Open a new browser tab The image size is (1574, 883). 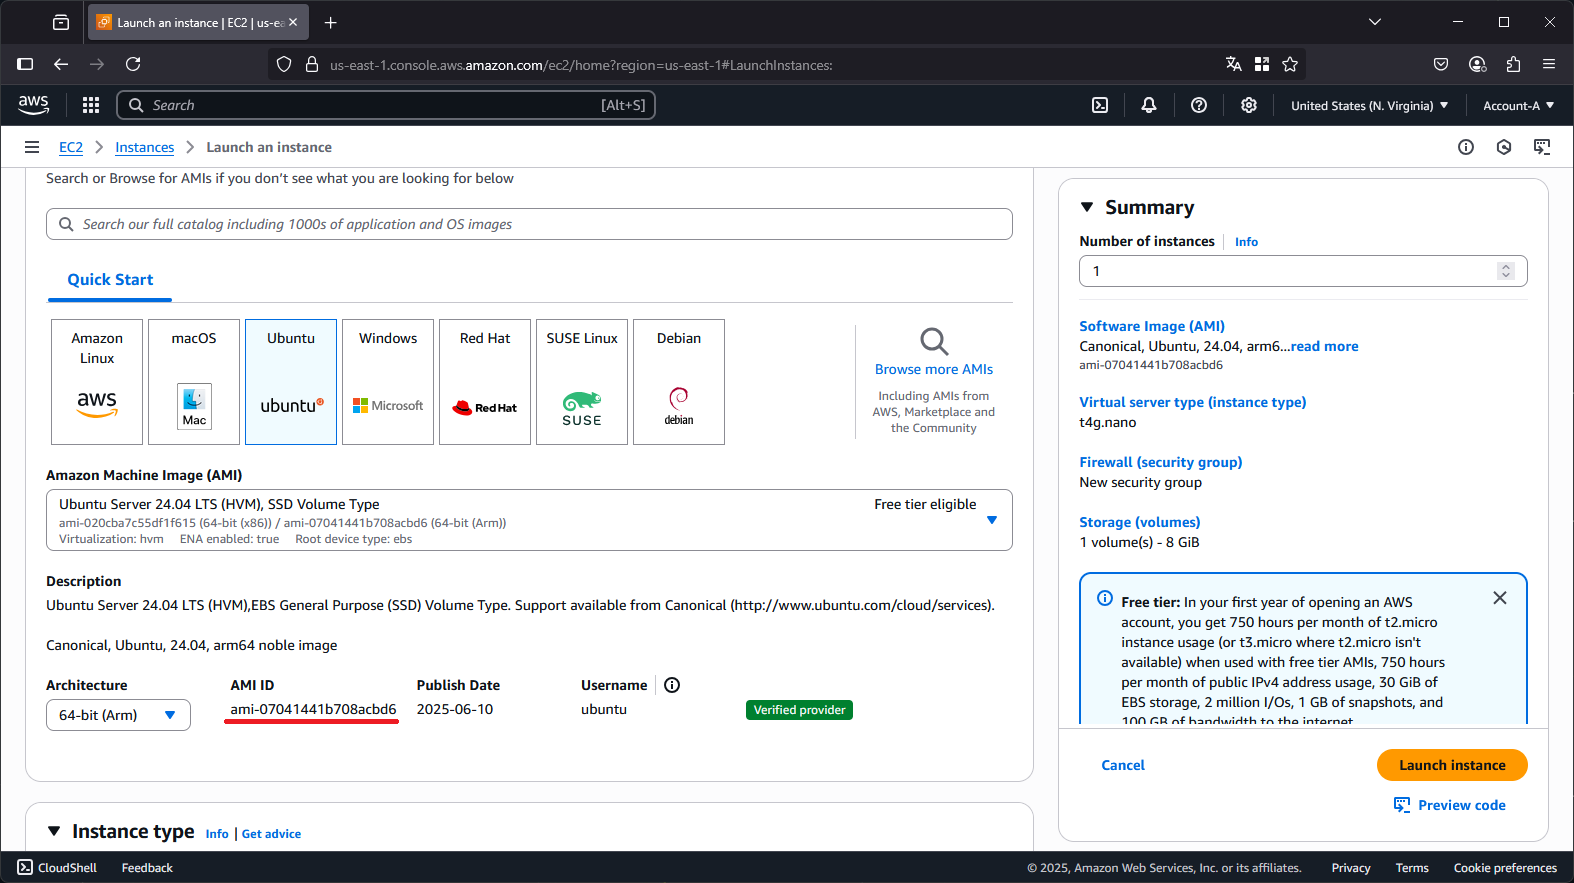[x=331, y=22]
